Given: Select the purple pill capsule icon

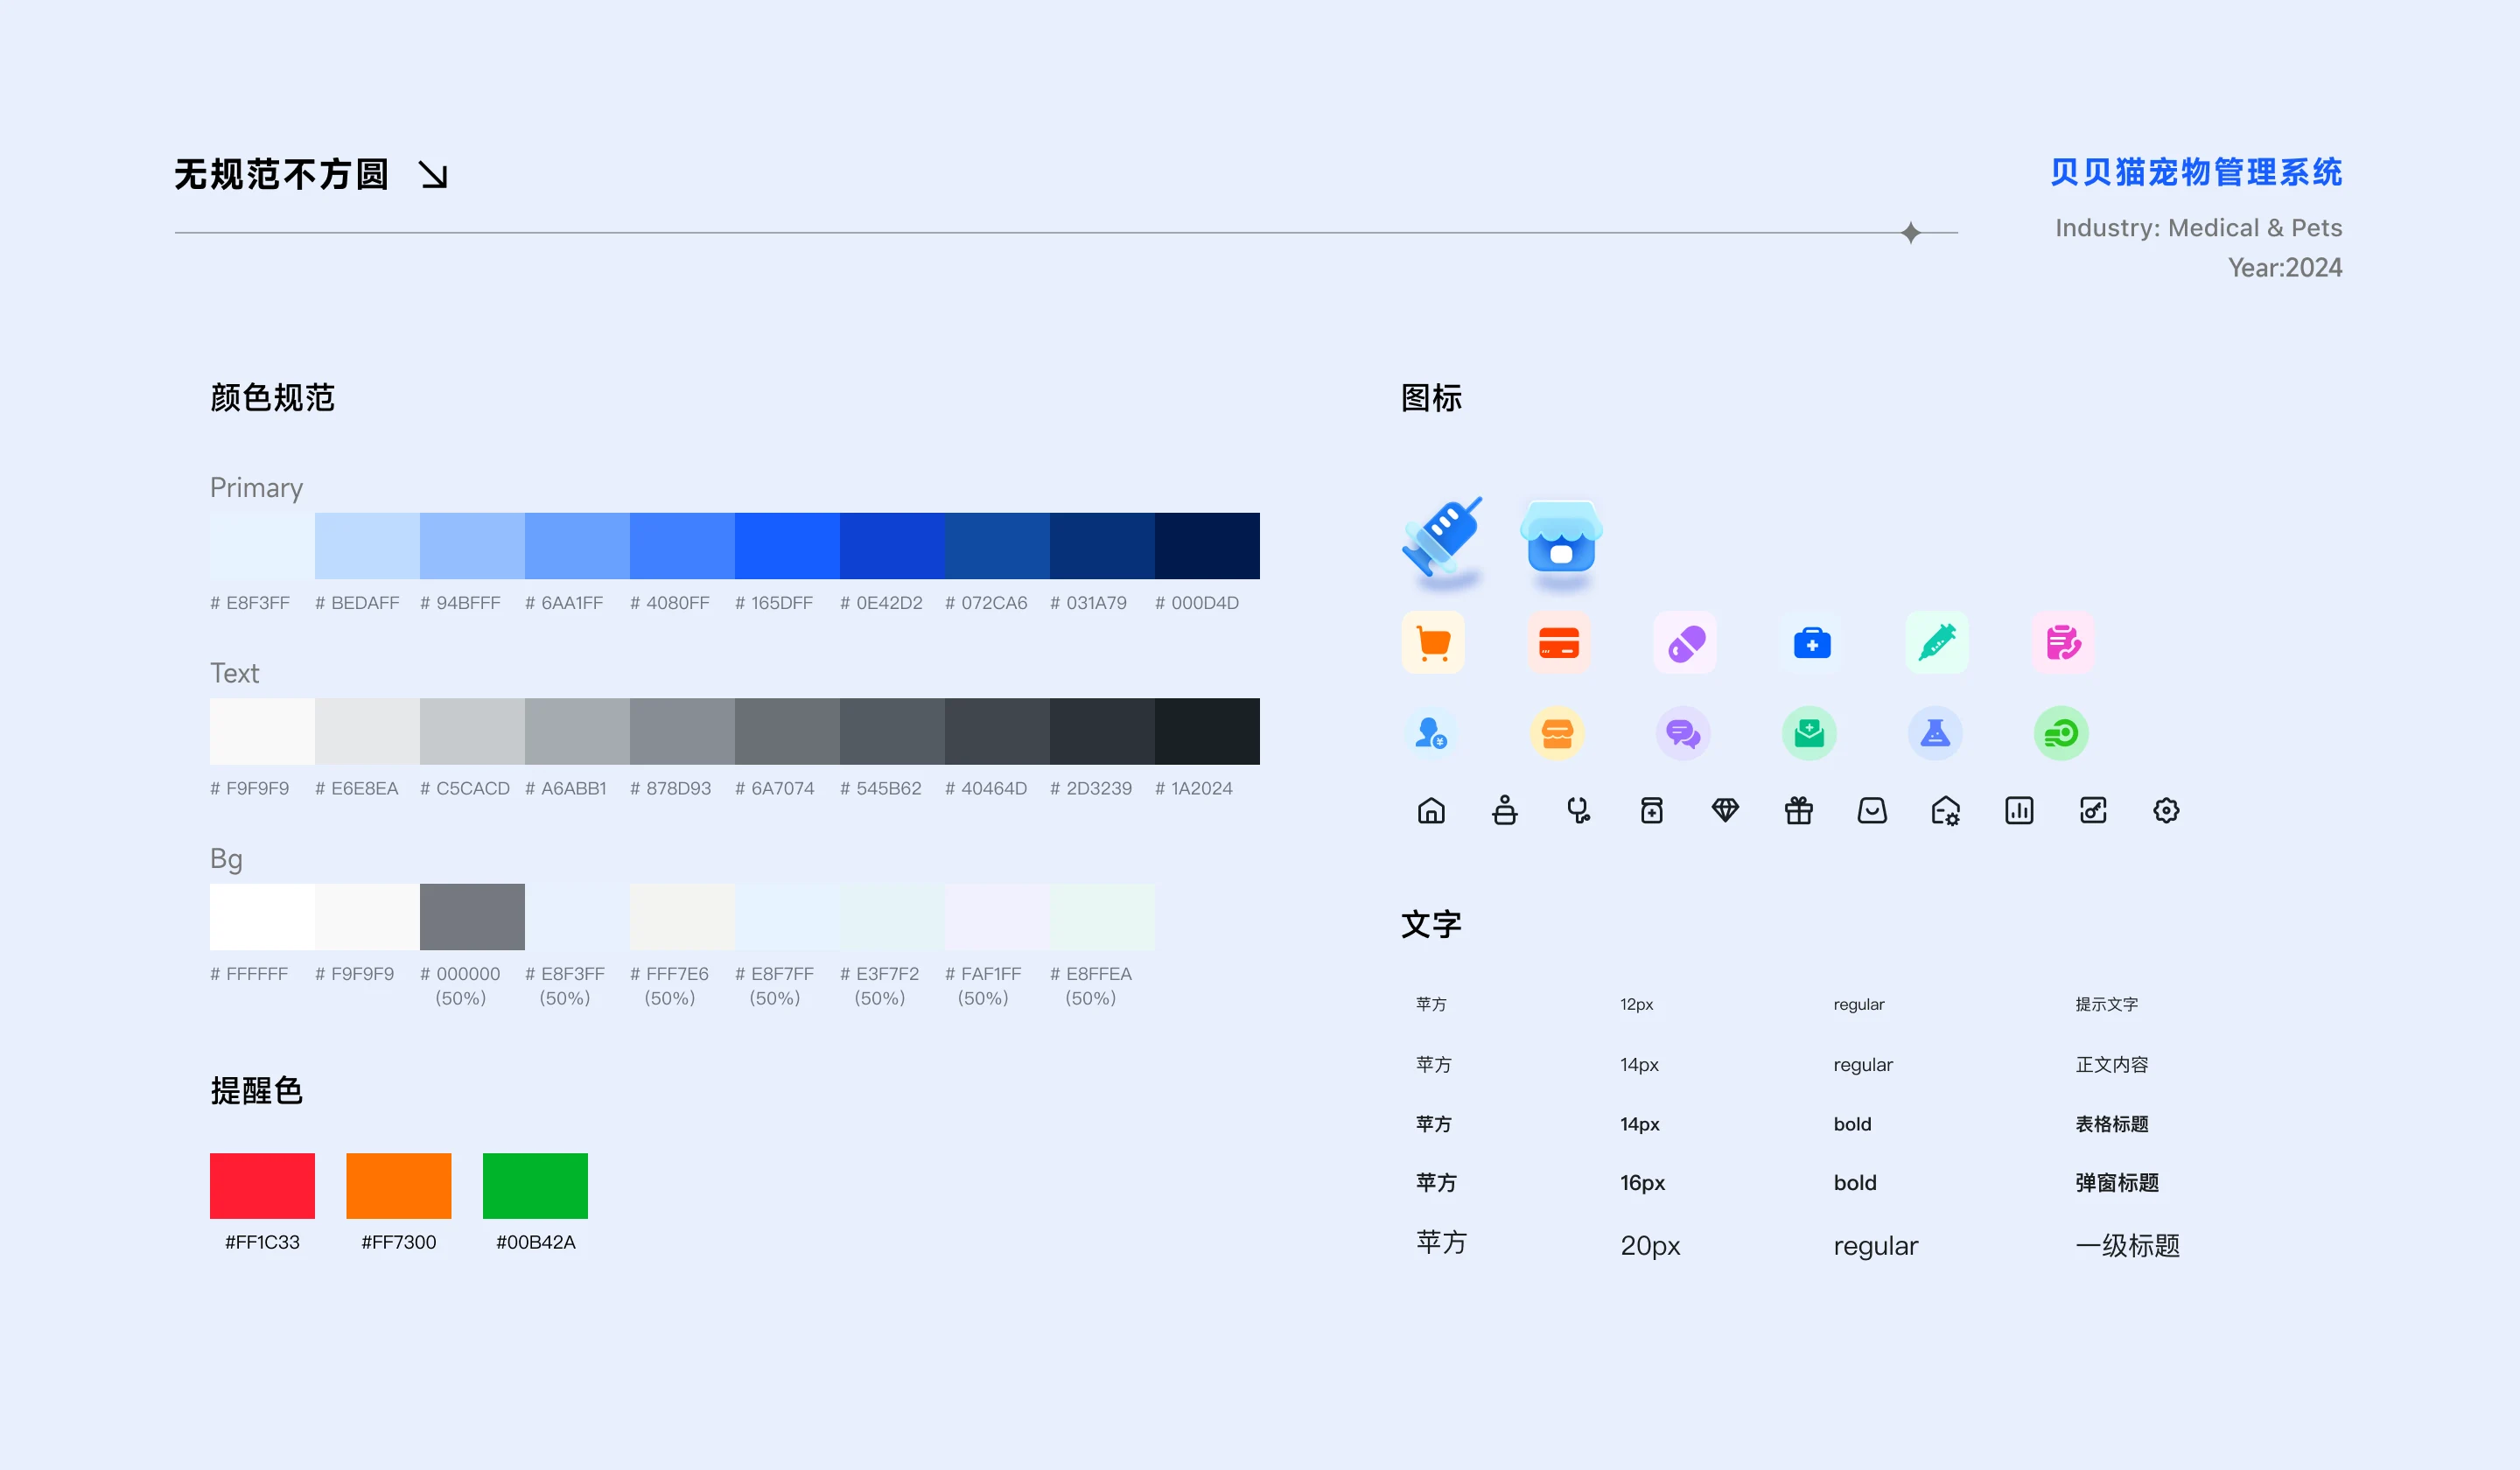Looking at the screenshot, I should (1685, 643).
